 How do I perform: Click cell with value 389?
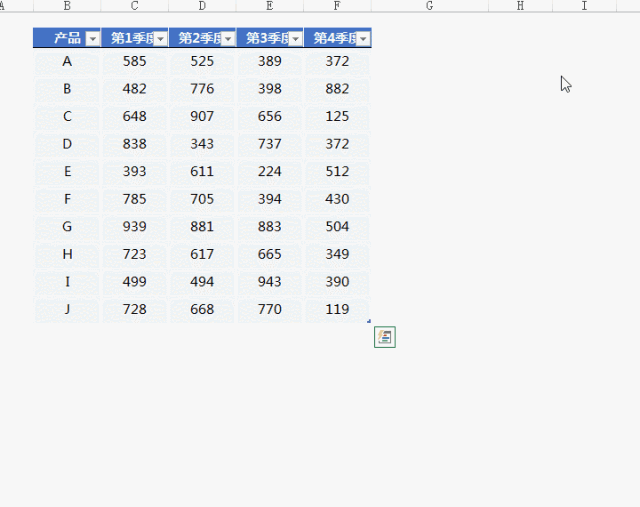tap(269, 62)
